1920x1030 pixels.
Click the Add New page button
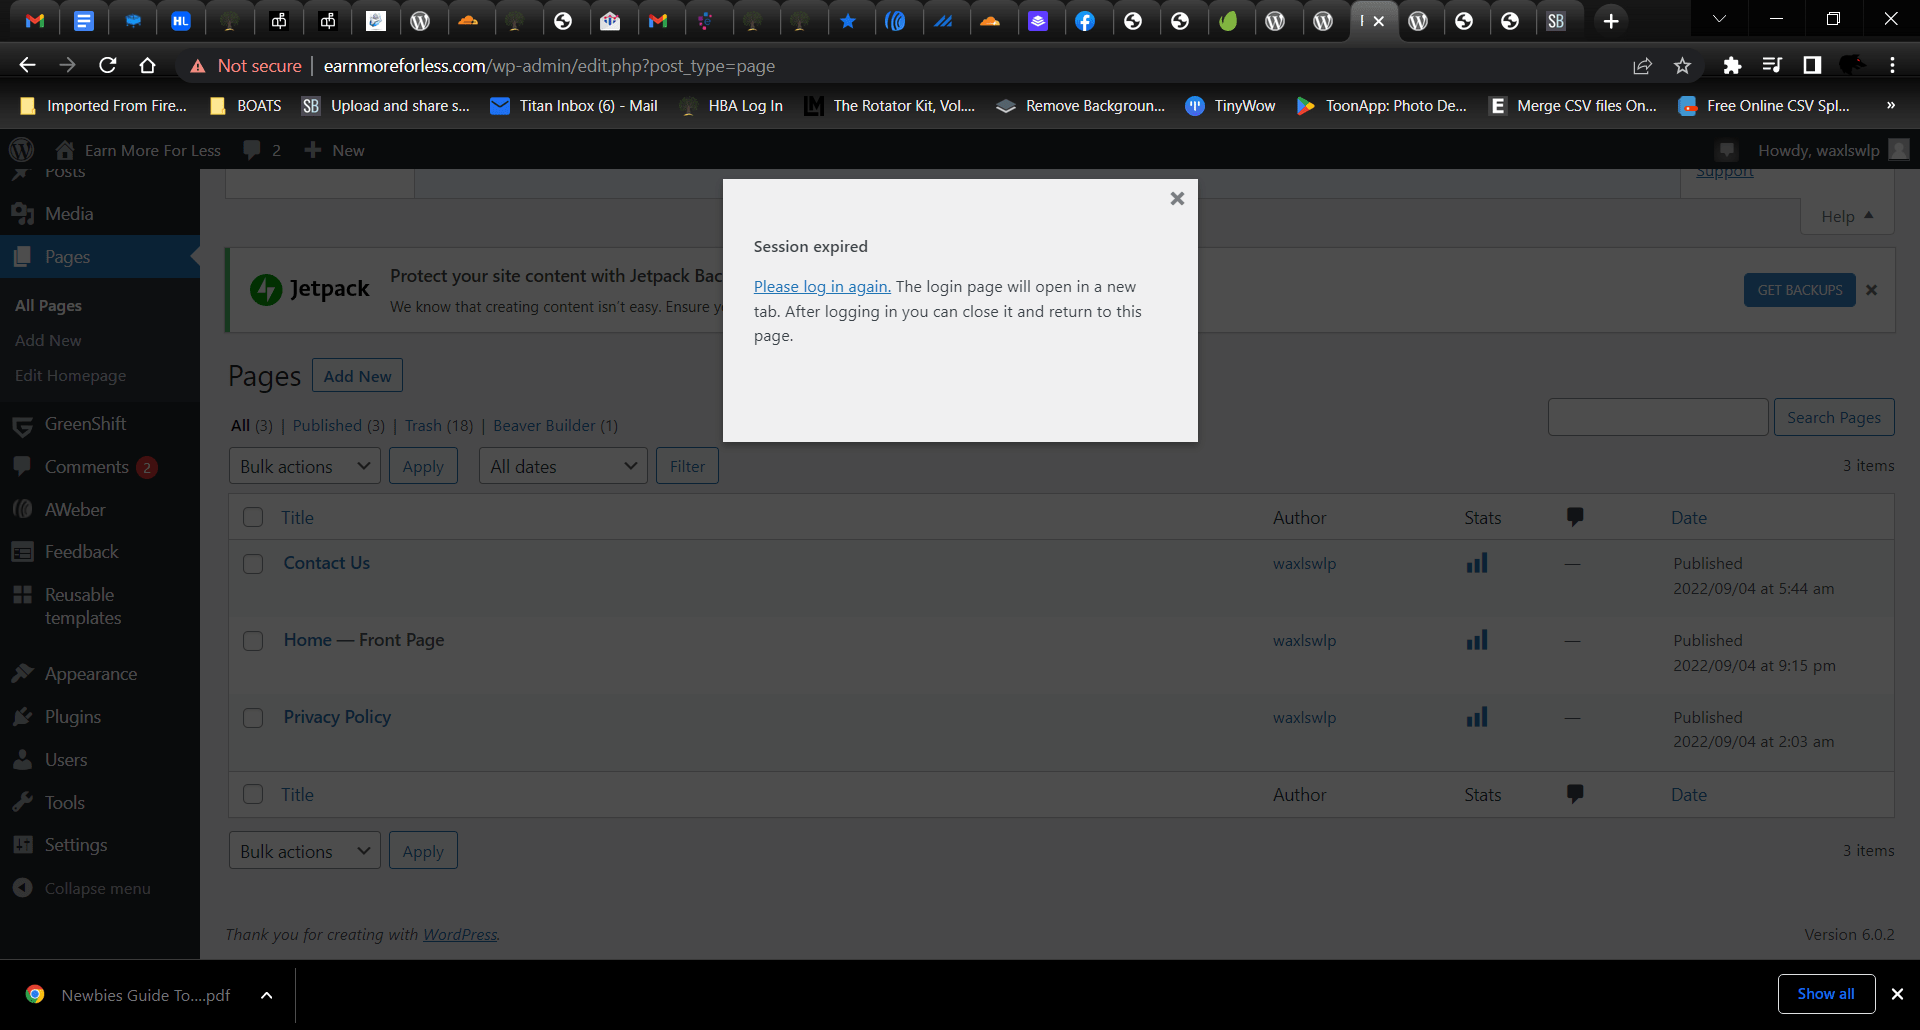point(357,375)
